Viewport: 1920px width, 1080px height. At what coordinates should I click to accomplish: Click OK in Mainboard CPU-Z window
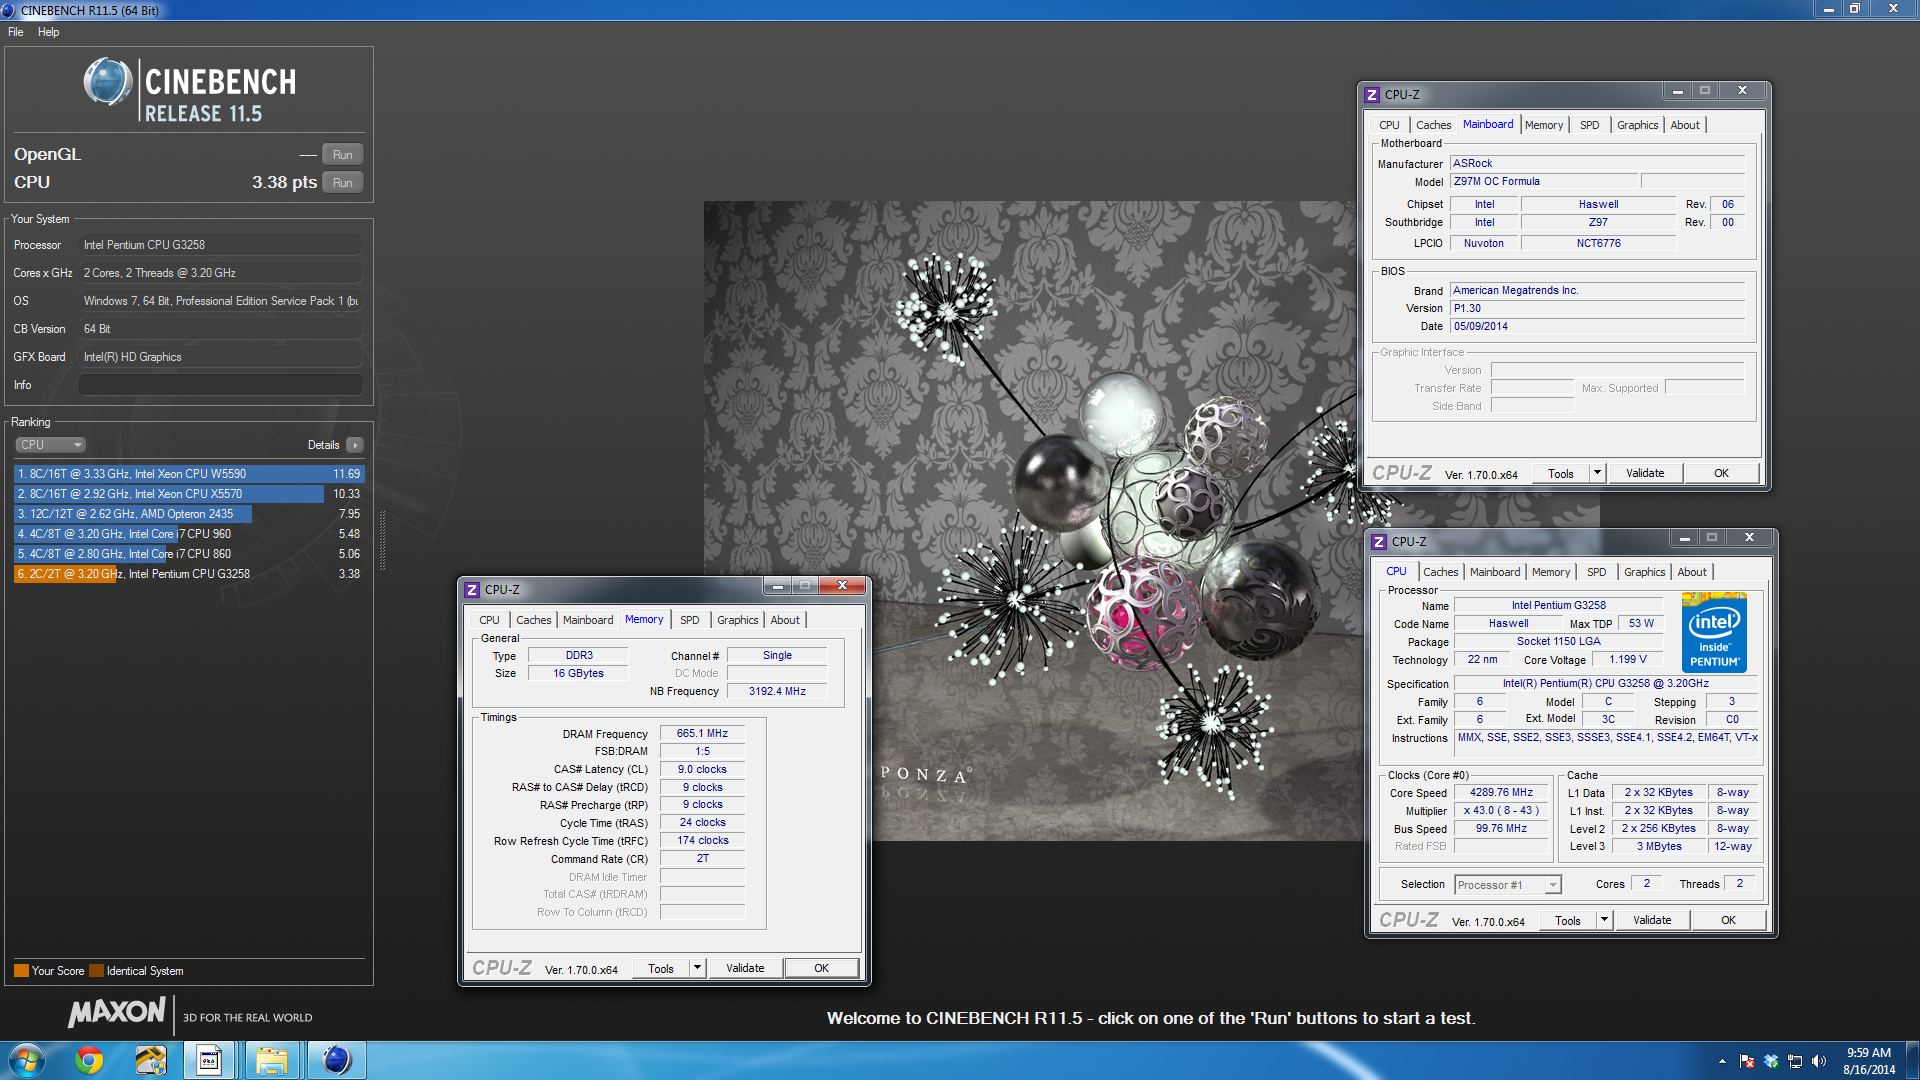point(1721,473)
